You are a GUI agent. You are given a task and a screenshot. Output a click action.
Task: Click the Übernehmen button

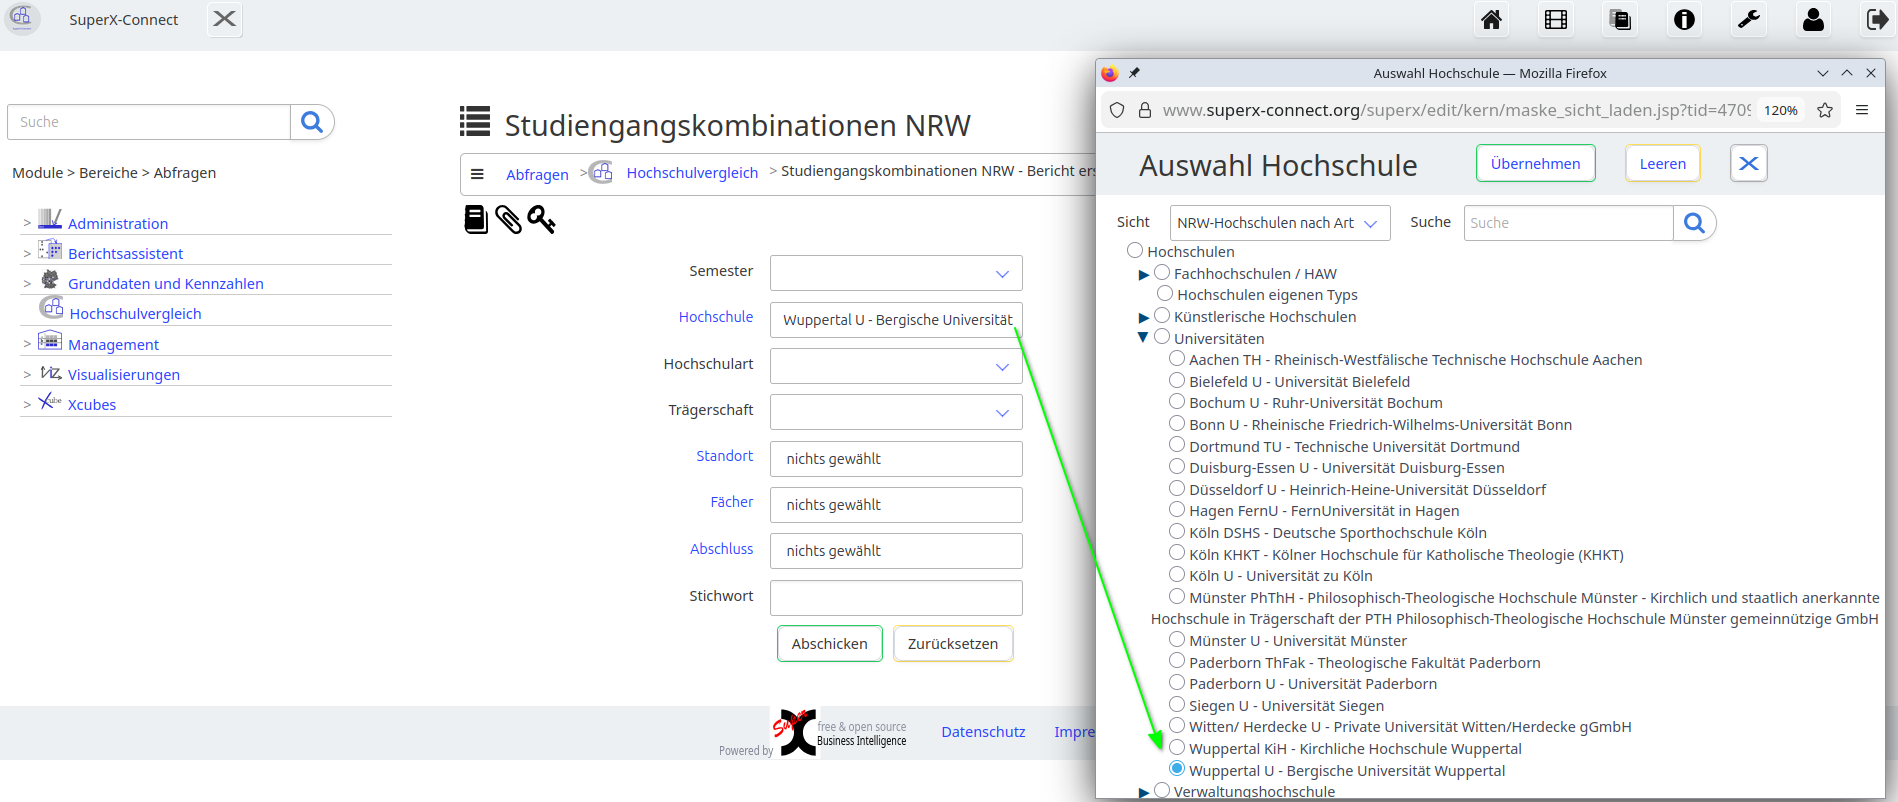tap(1535, 164)
